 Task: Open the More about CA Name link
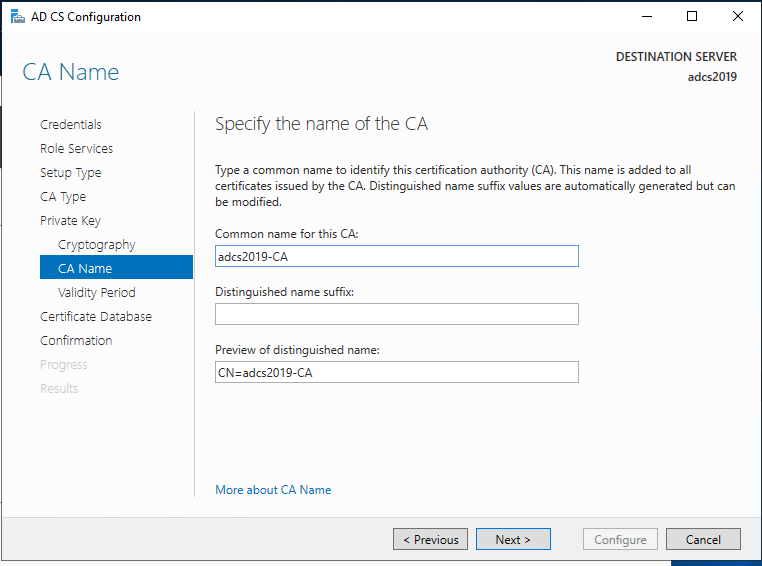click(273, 490)
